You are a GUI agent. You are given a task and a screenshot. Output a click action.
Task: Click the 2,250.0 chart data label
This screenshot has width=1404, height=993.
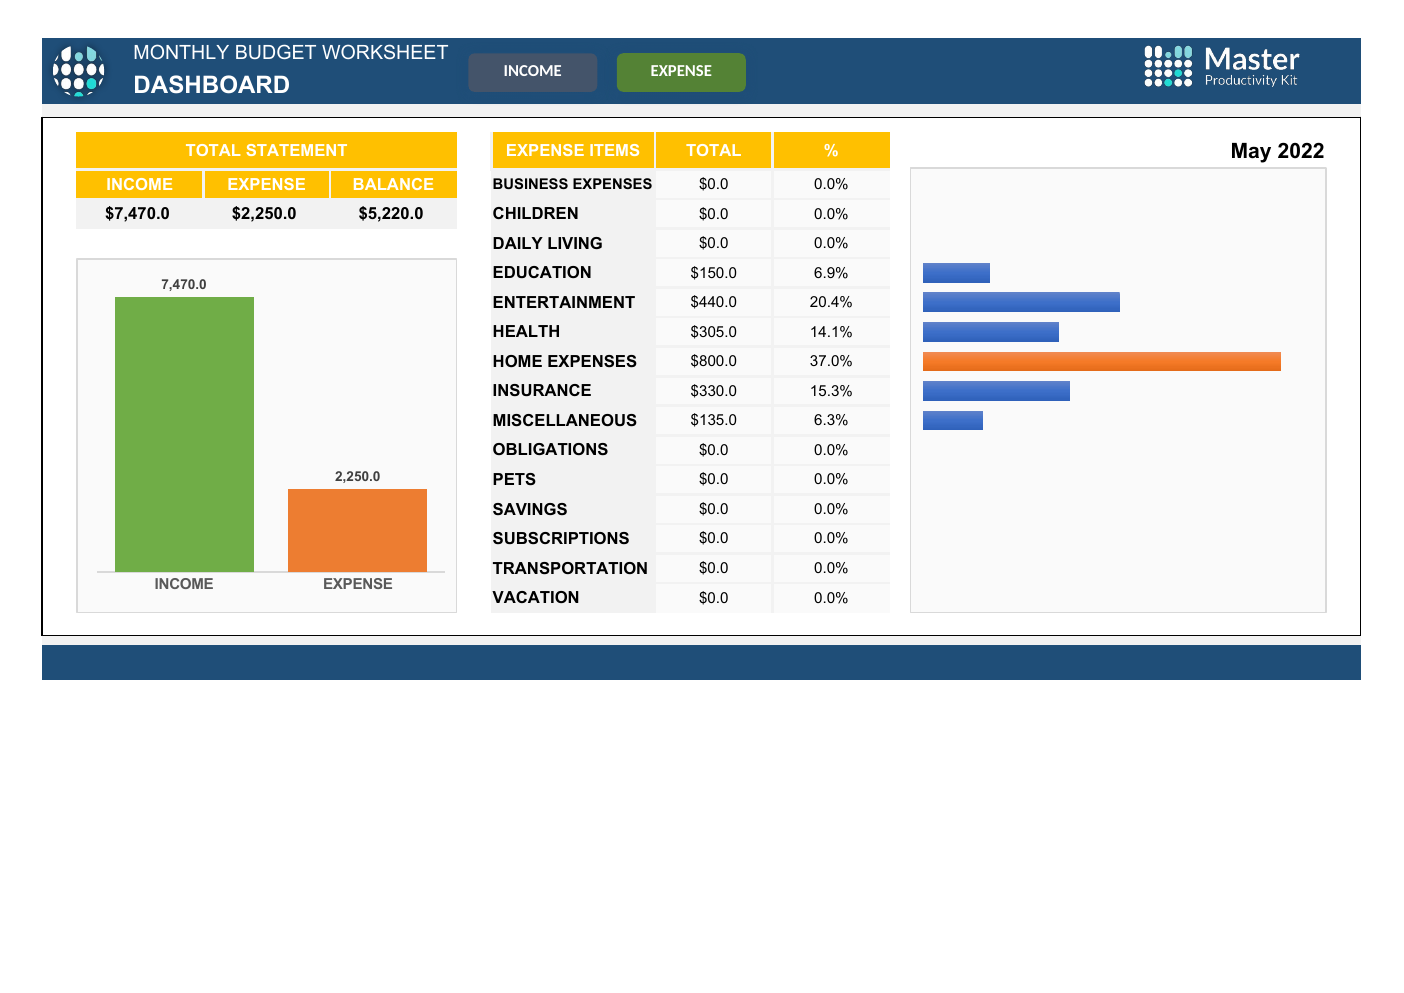tap(357, 476)
